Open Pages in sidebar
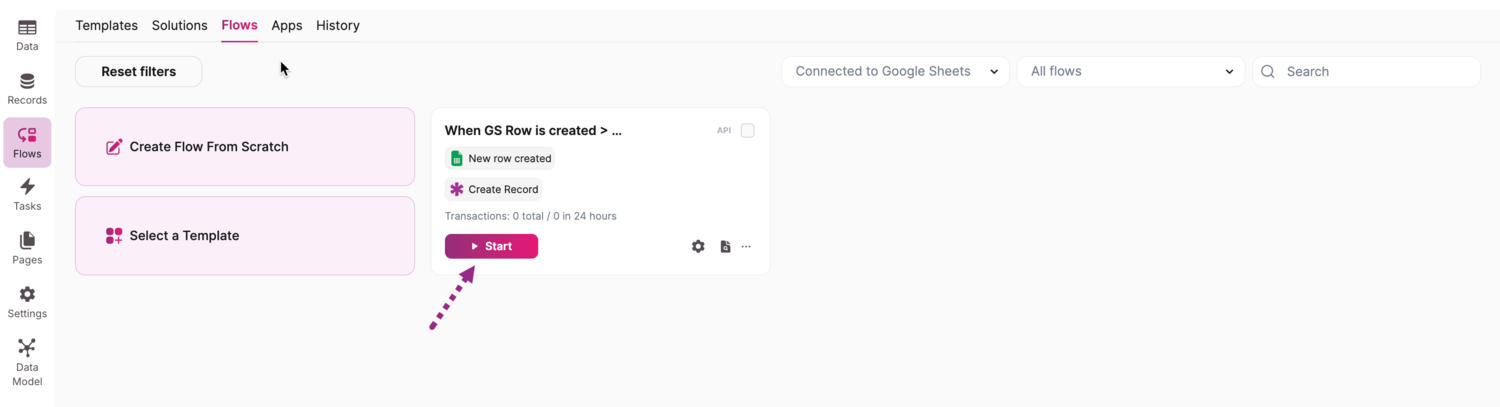1500x407 pixels. coord(27,248)
